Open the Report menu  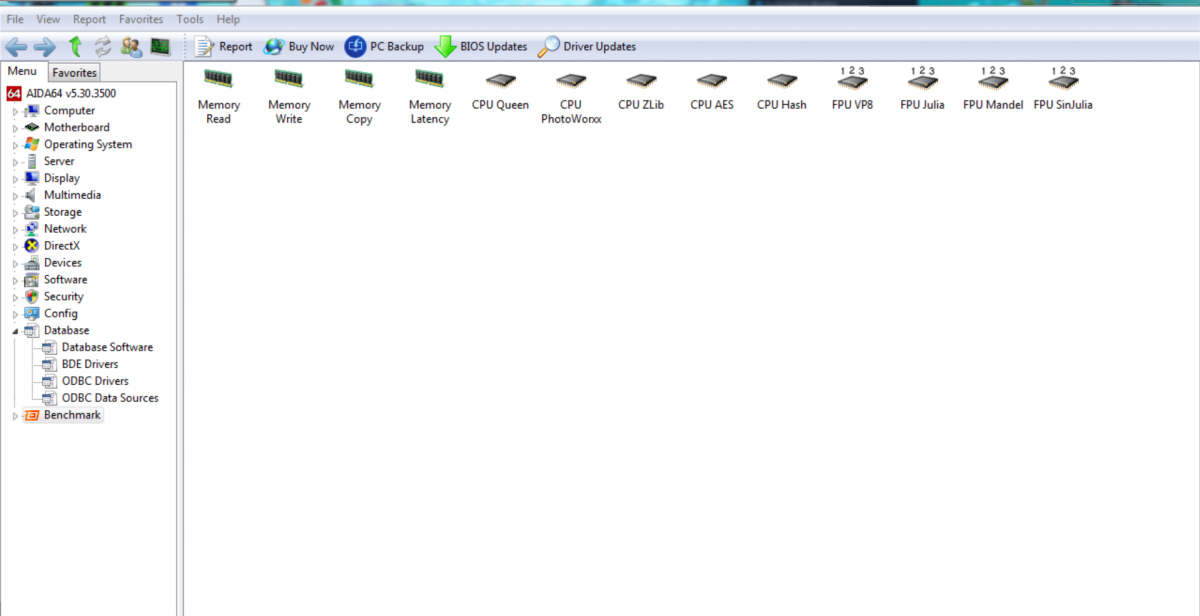pyautogui.click(x=89, y=19)
